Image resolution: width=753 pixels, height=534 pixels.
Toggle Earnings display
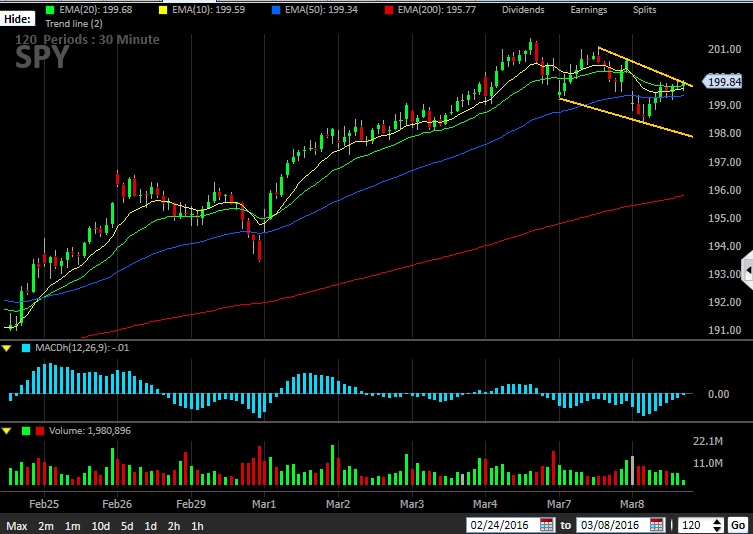(588, 10)
